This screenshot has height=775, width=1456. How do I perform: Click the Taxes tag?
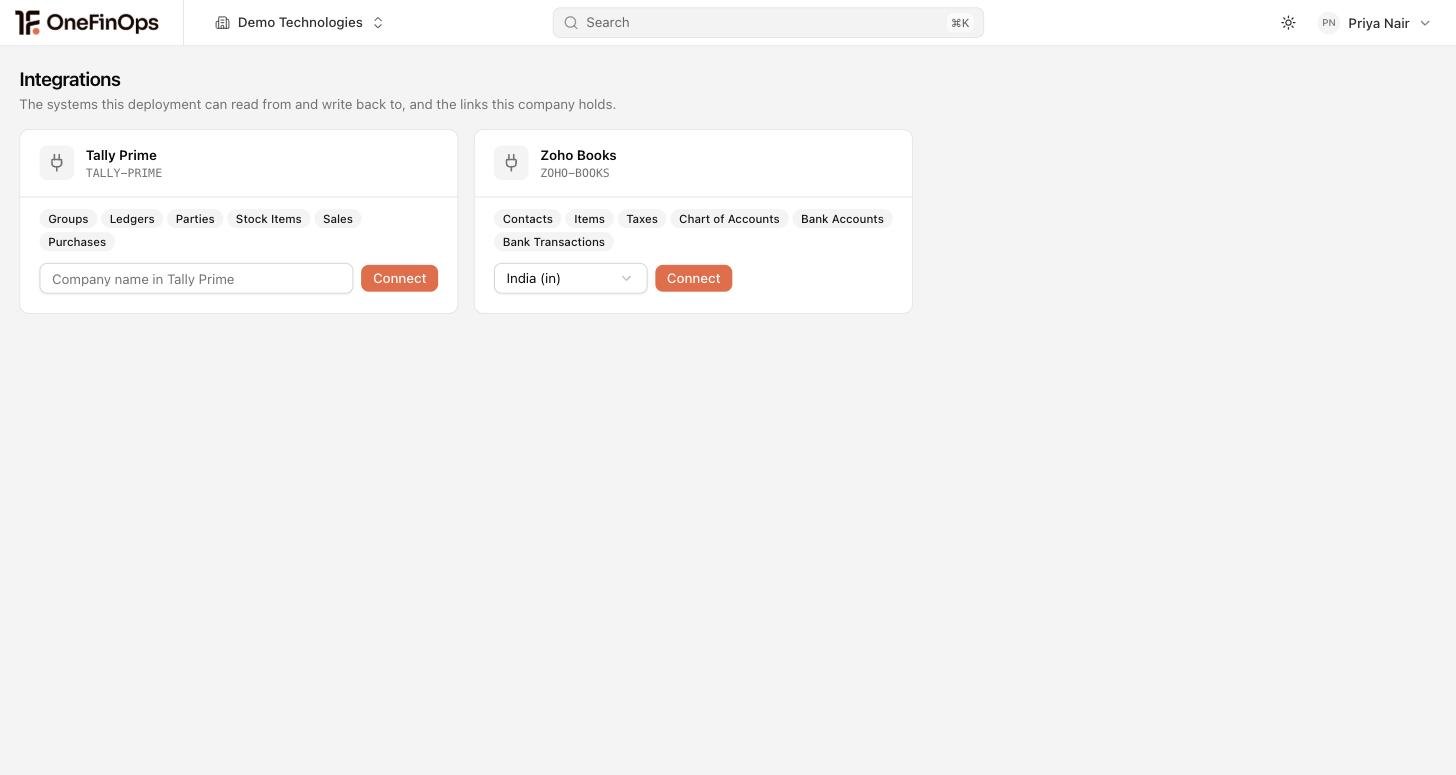coord(642,219)
